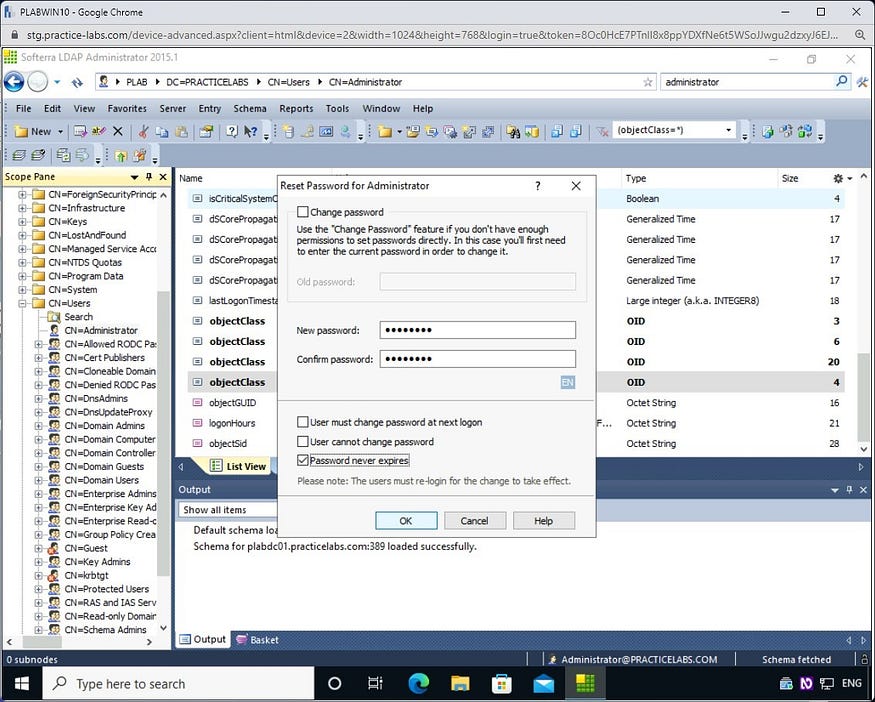Check User cannot change password
This screenshot has width=875, height=702.
click(x=302, y=441)
